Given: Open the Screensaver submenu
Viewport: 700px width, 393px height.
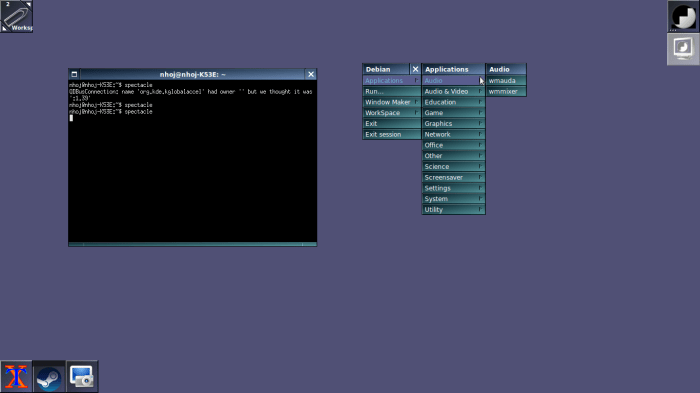Looking at the screenshot, I should tap(454, 177).
